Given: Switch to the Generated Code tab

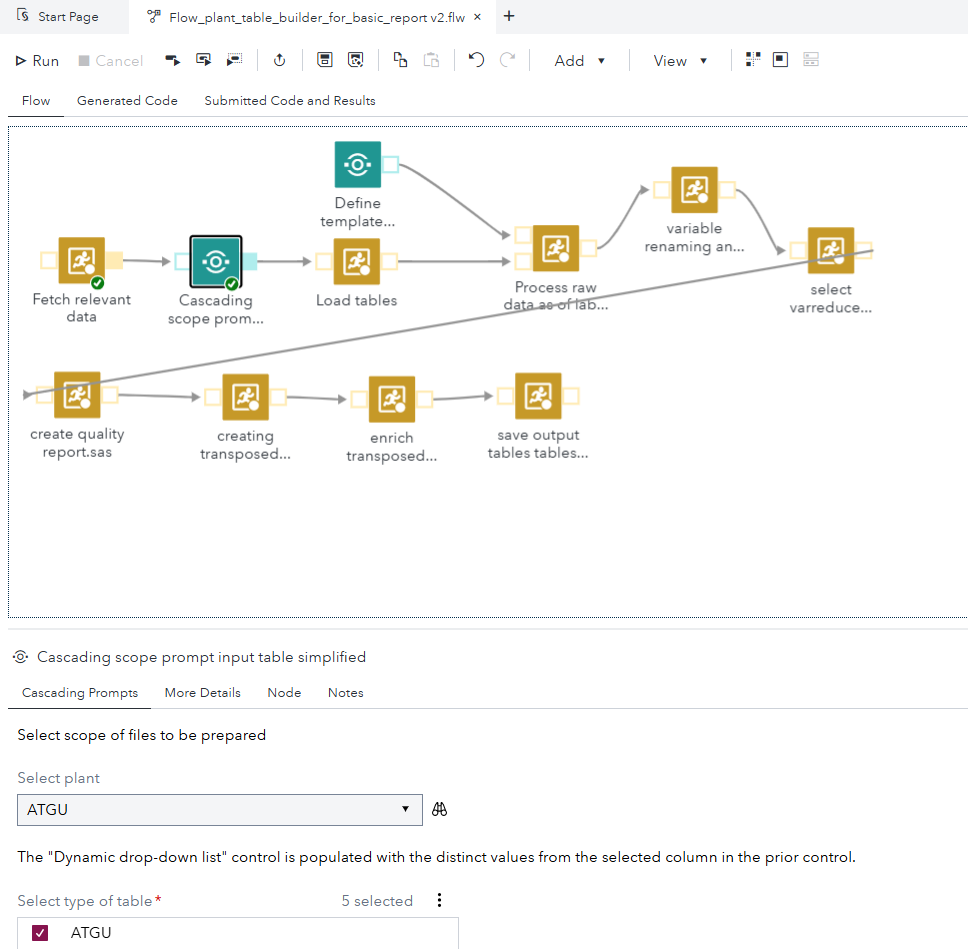Looking at the screenshot, I should [127, 100].
